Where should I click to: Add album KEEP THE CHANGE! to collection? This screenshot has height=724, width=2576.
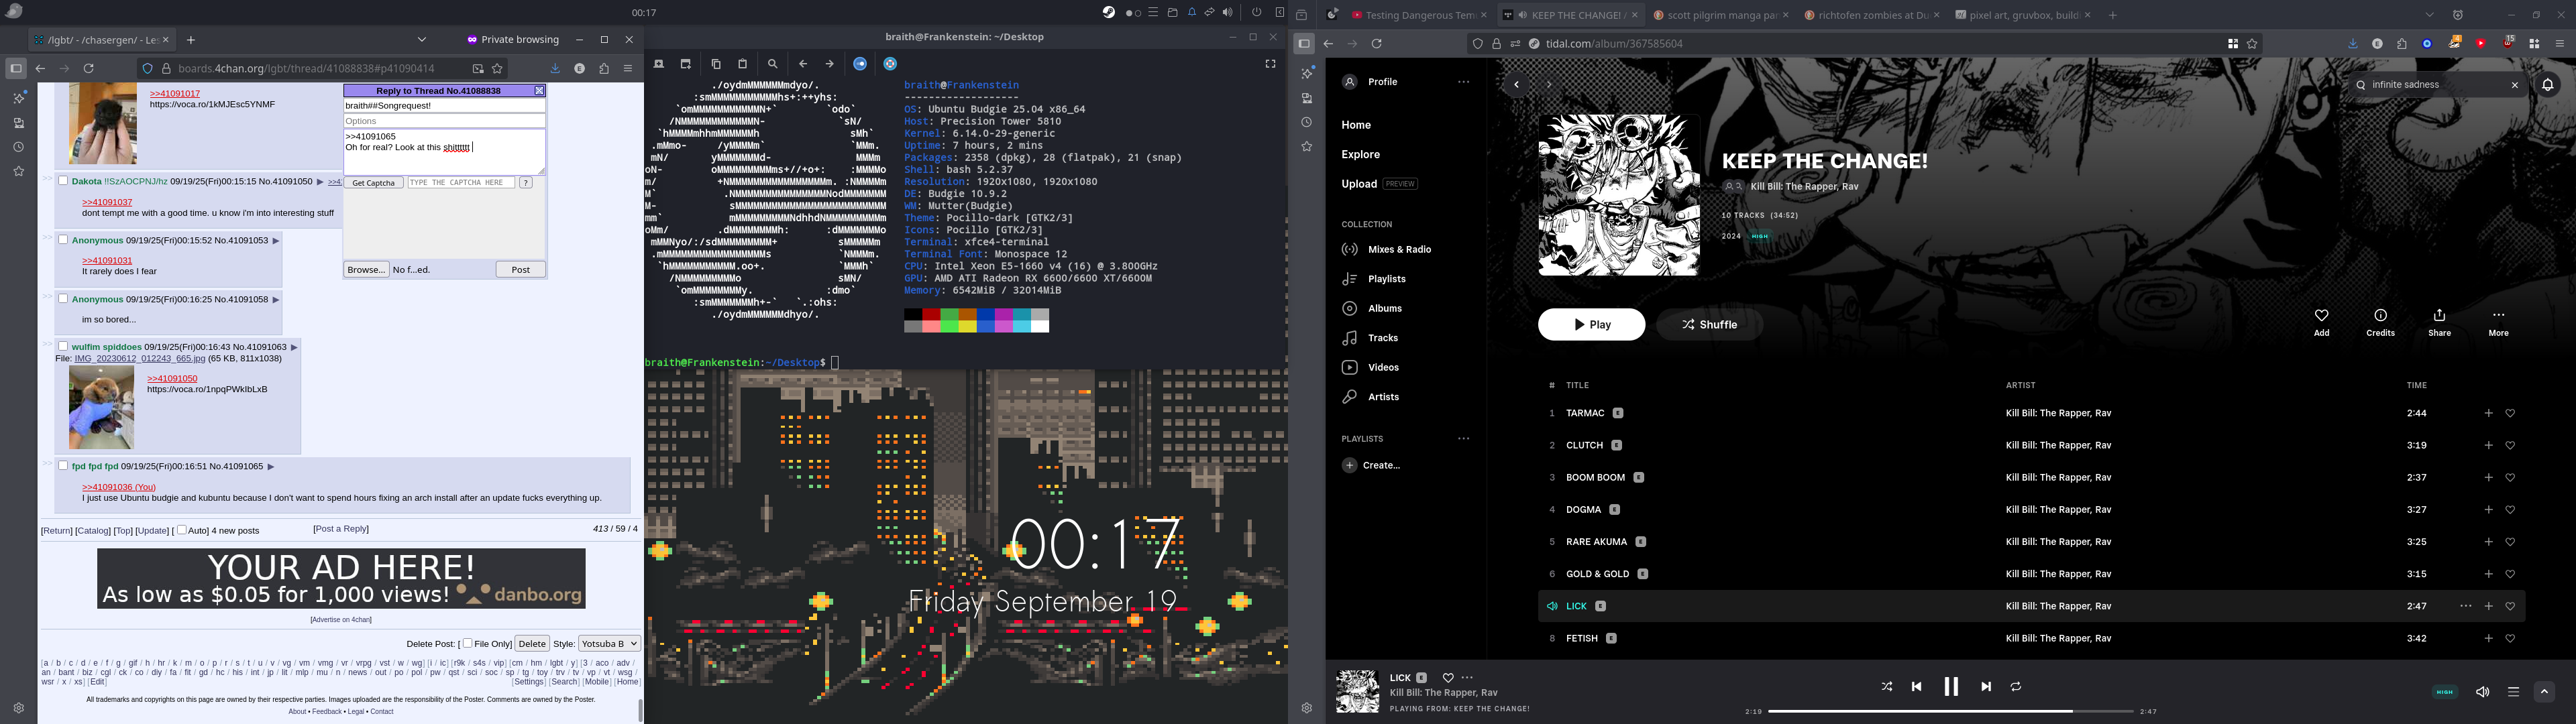(2321, 322)
